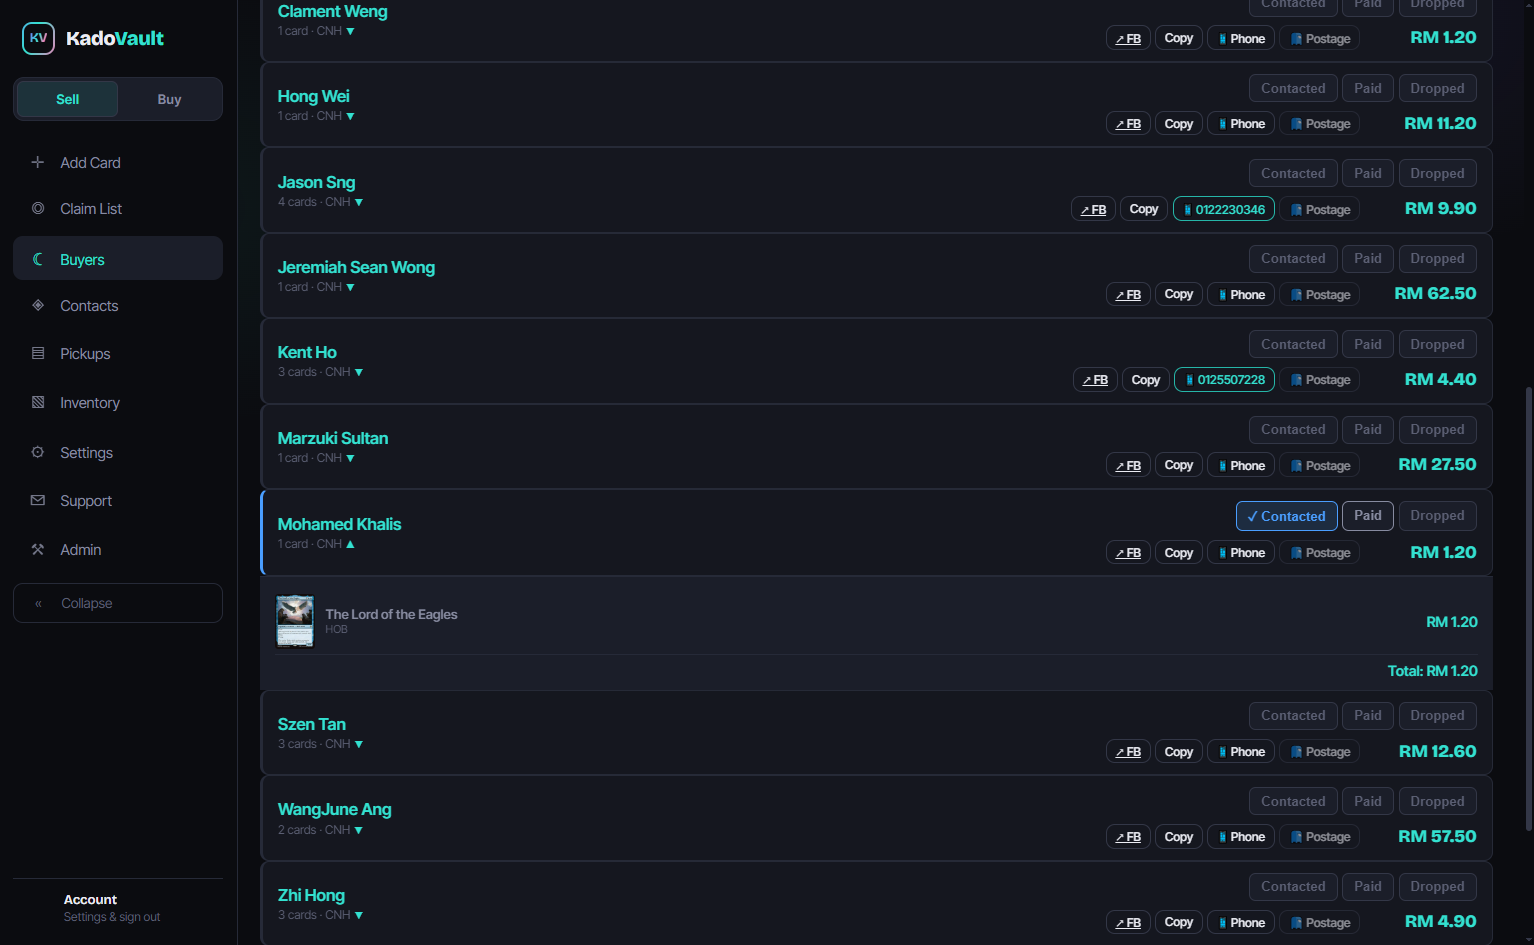Image resolution: width=1534 pixels, height=945 pixels.
Task: Click the vertical scrollbar on the right
Action: click(x=1528, y=608)
